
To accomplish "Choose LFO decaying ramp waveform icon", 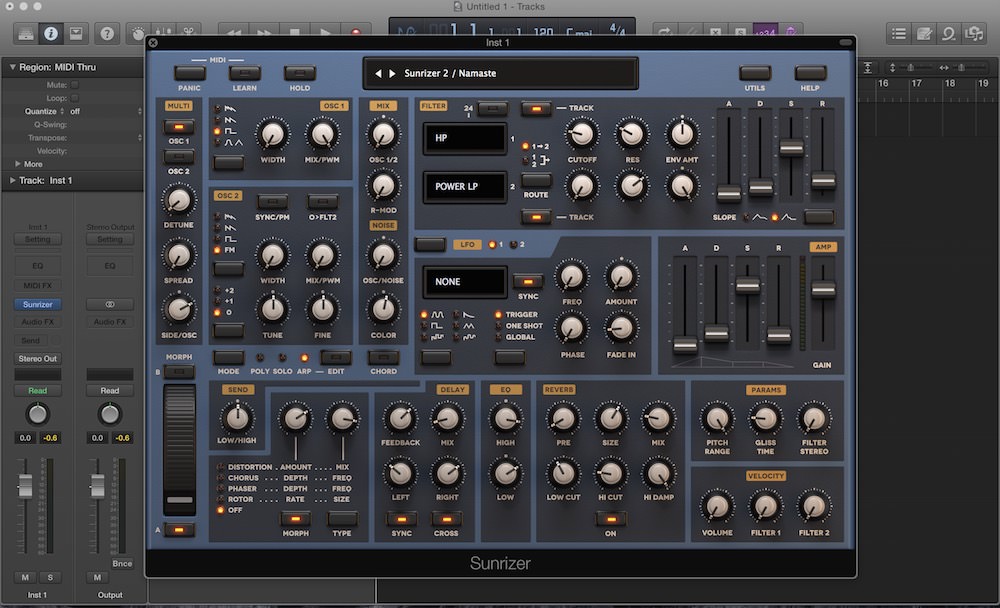I will coord(469,315).
